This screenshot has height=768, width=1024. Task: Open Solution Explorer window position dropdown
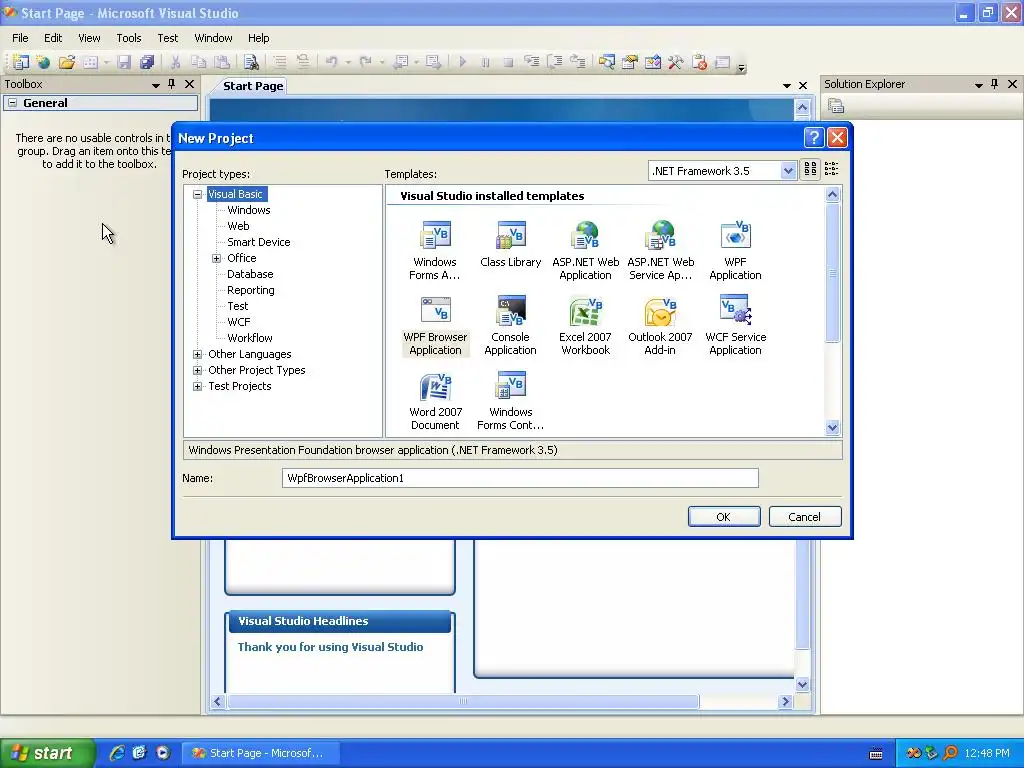click(978, 85)
